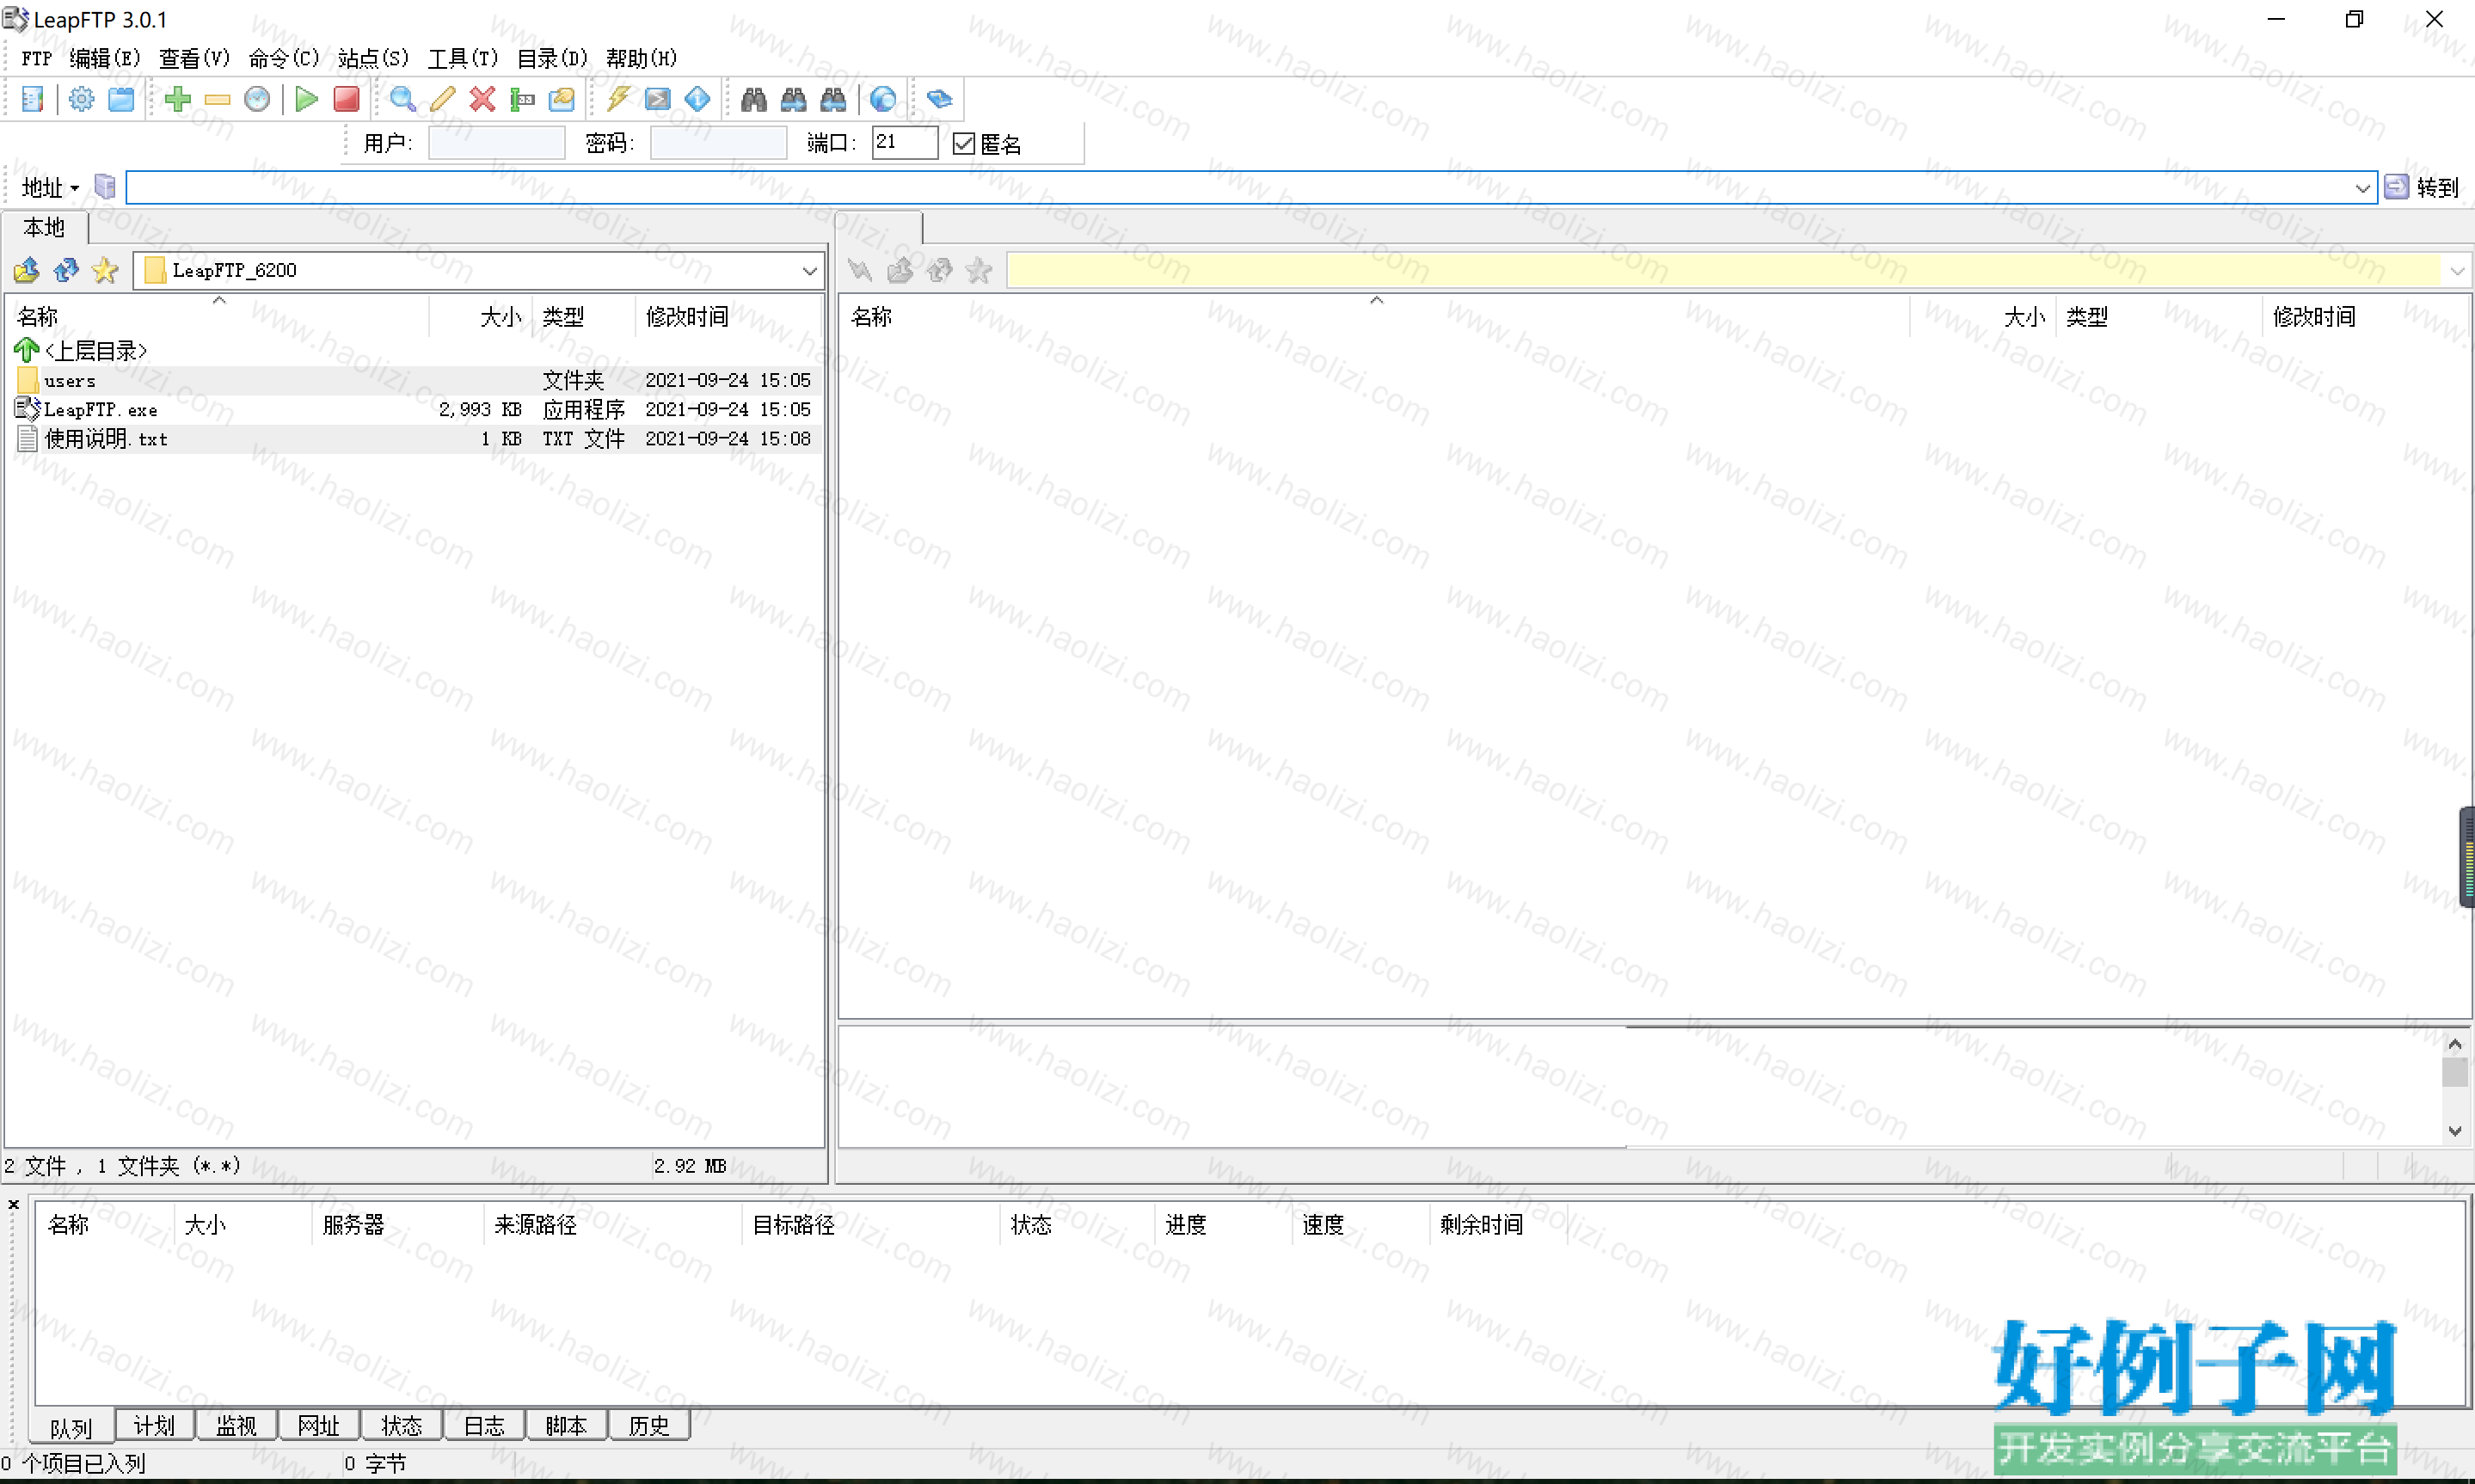Switch to the 计划 tab
This screenshot has width=2475, height=1484.
154,1426
